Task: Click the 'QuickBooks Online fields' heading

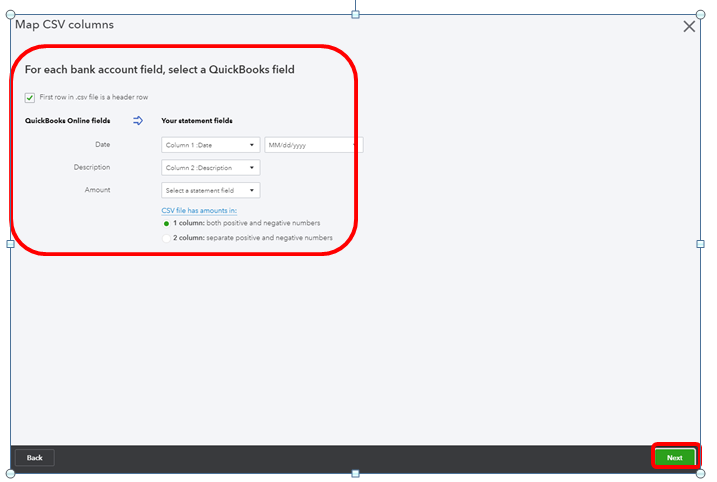Action: point(68,121)
